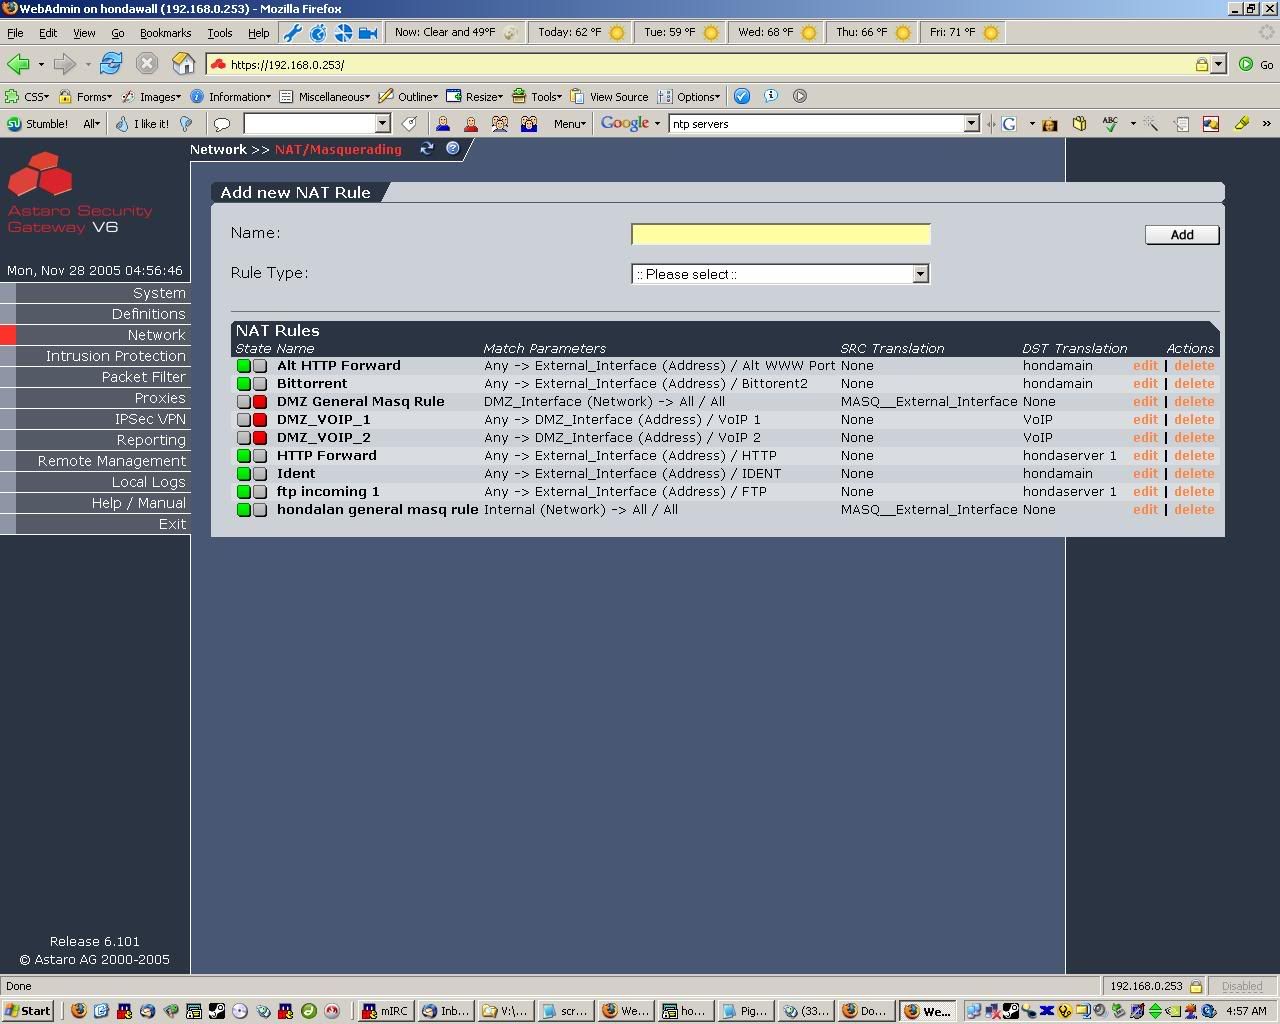
Task: Click the Reload page toolbar icon
Action: tap(110, 64)
